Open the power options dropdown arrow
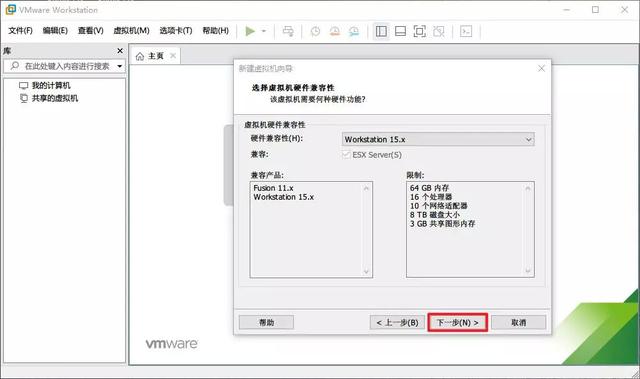Image resolution: width=640 pixels, height=379 pixels. coord(264,31)
